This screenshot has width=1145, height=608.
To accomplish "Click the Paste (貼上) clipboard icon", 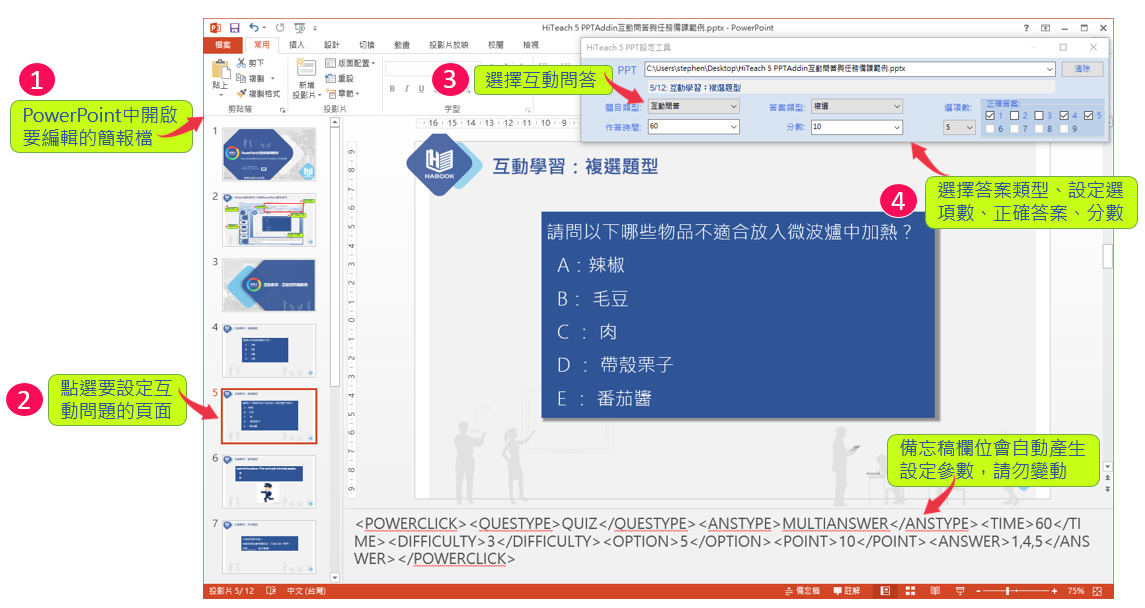I will pos(221,70).
